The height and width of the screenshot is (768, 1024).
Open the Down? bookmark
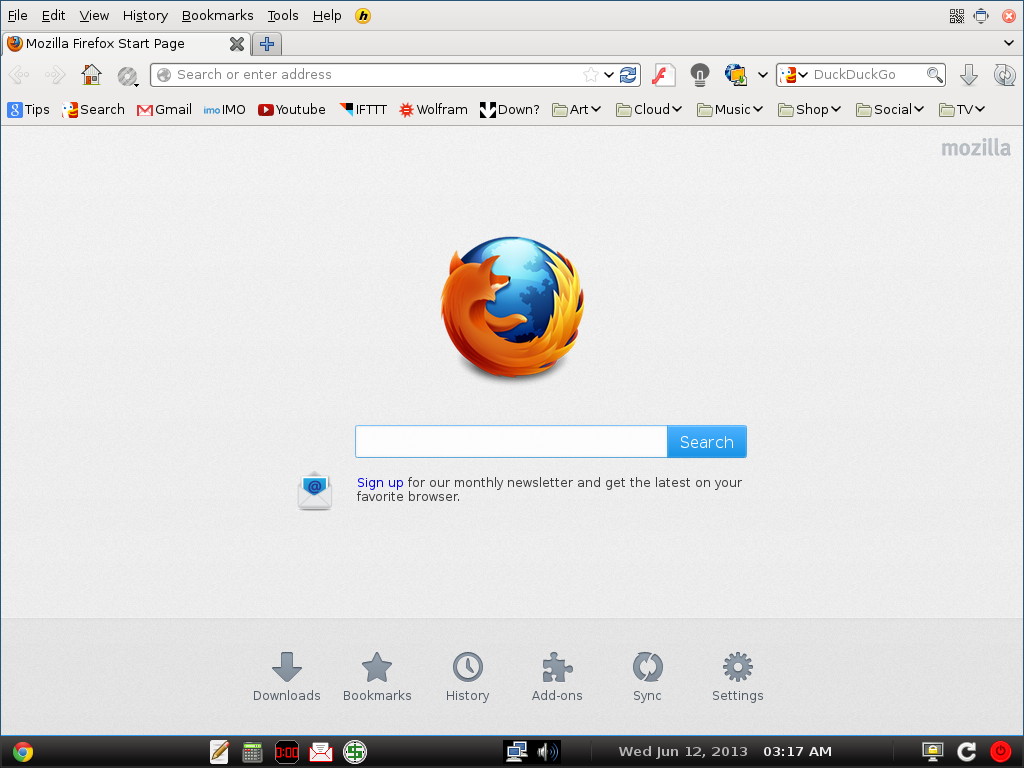coord(509,110)
